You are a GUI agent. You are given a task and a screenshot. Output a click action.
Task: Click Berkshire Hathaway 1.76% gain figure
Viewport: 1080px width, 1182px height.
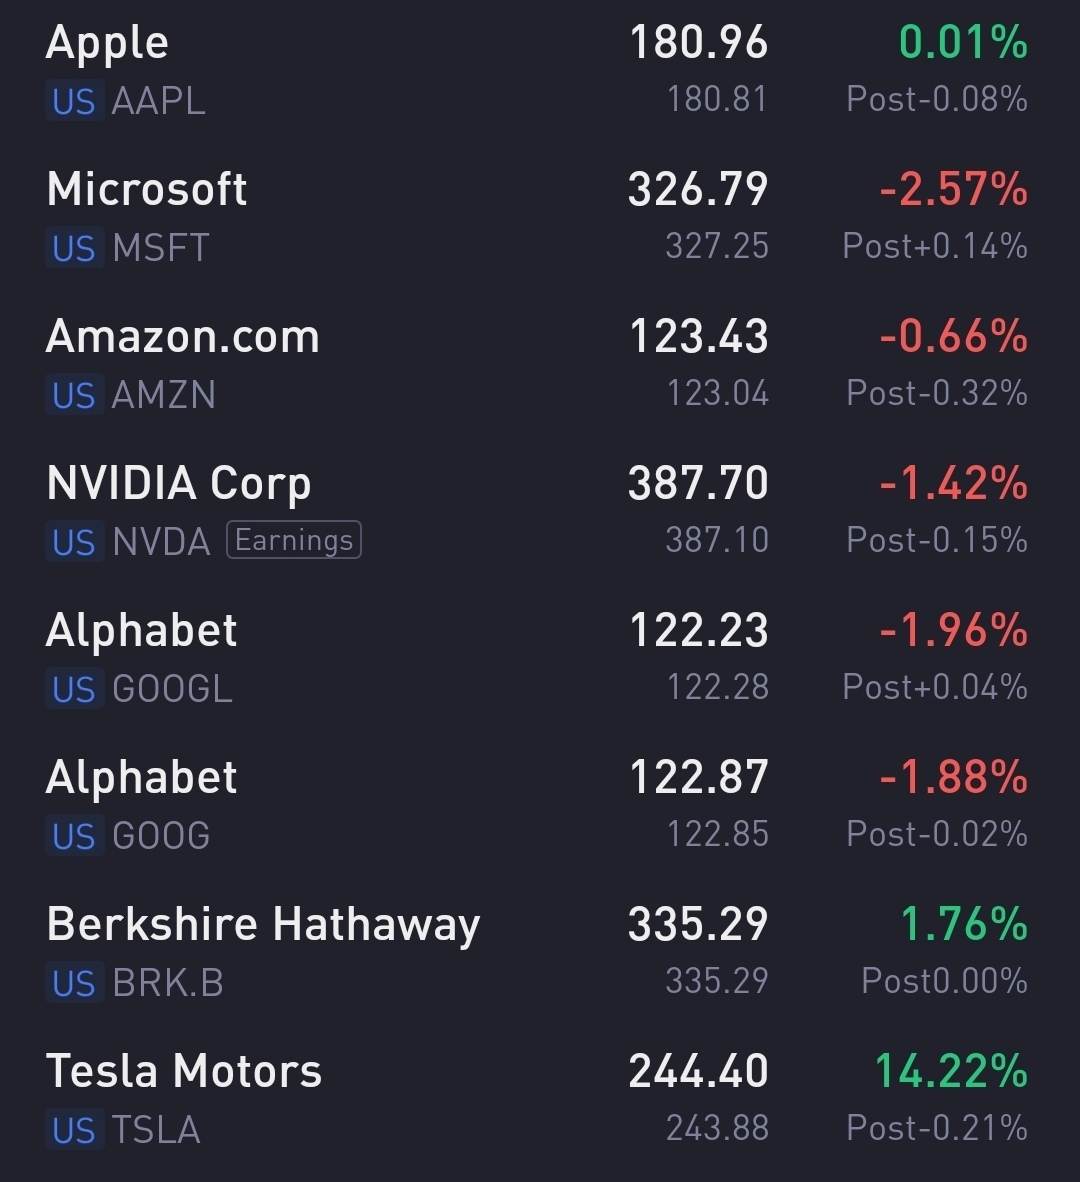[x=964, y=925]
